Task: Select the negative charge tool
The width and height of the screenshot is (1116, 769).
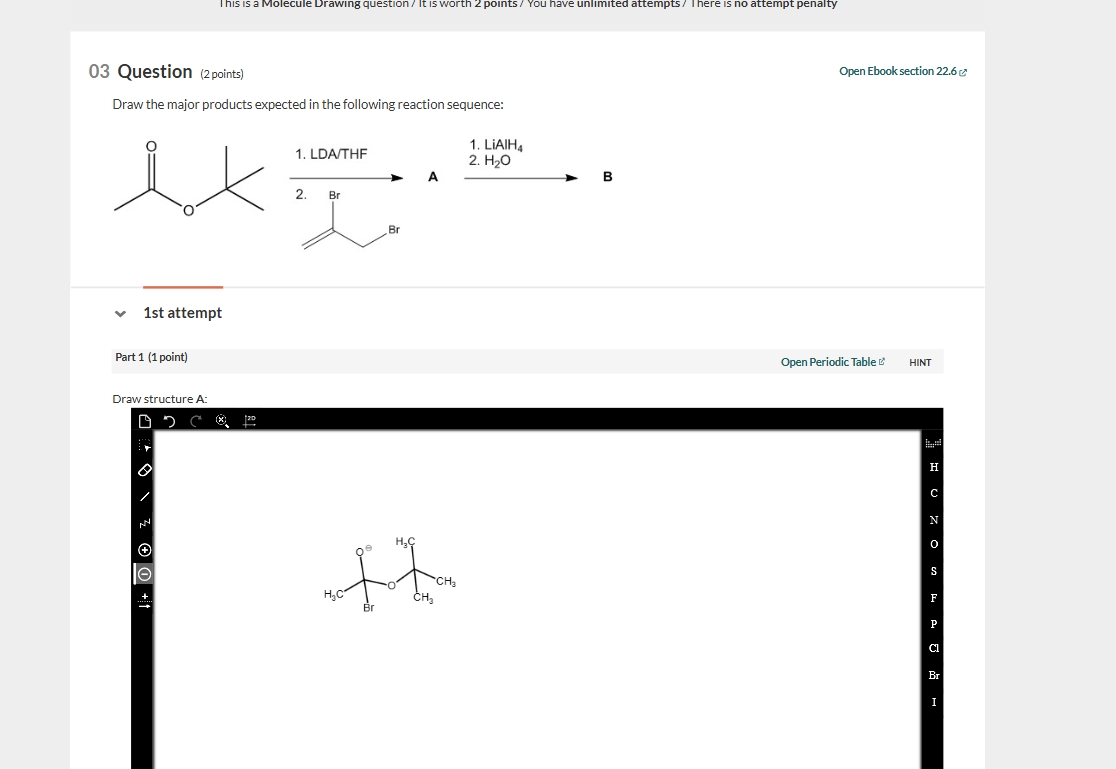Action: click(x=144, y=574)
